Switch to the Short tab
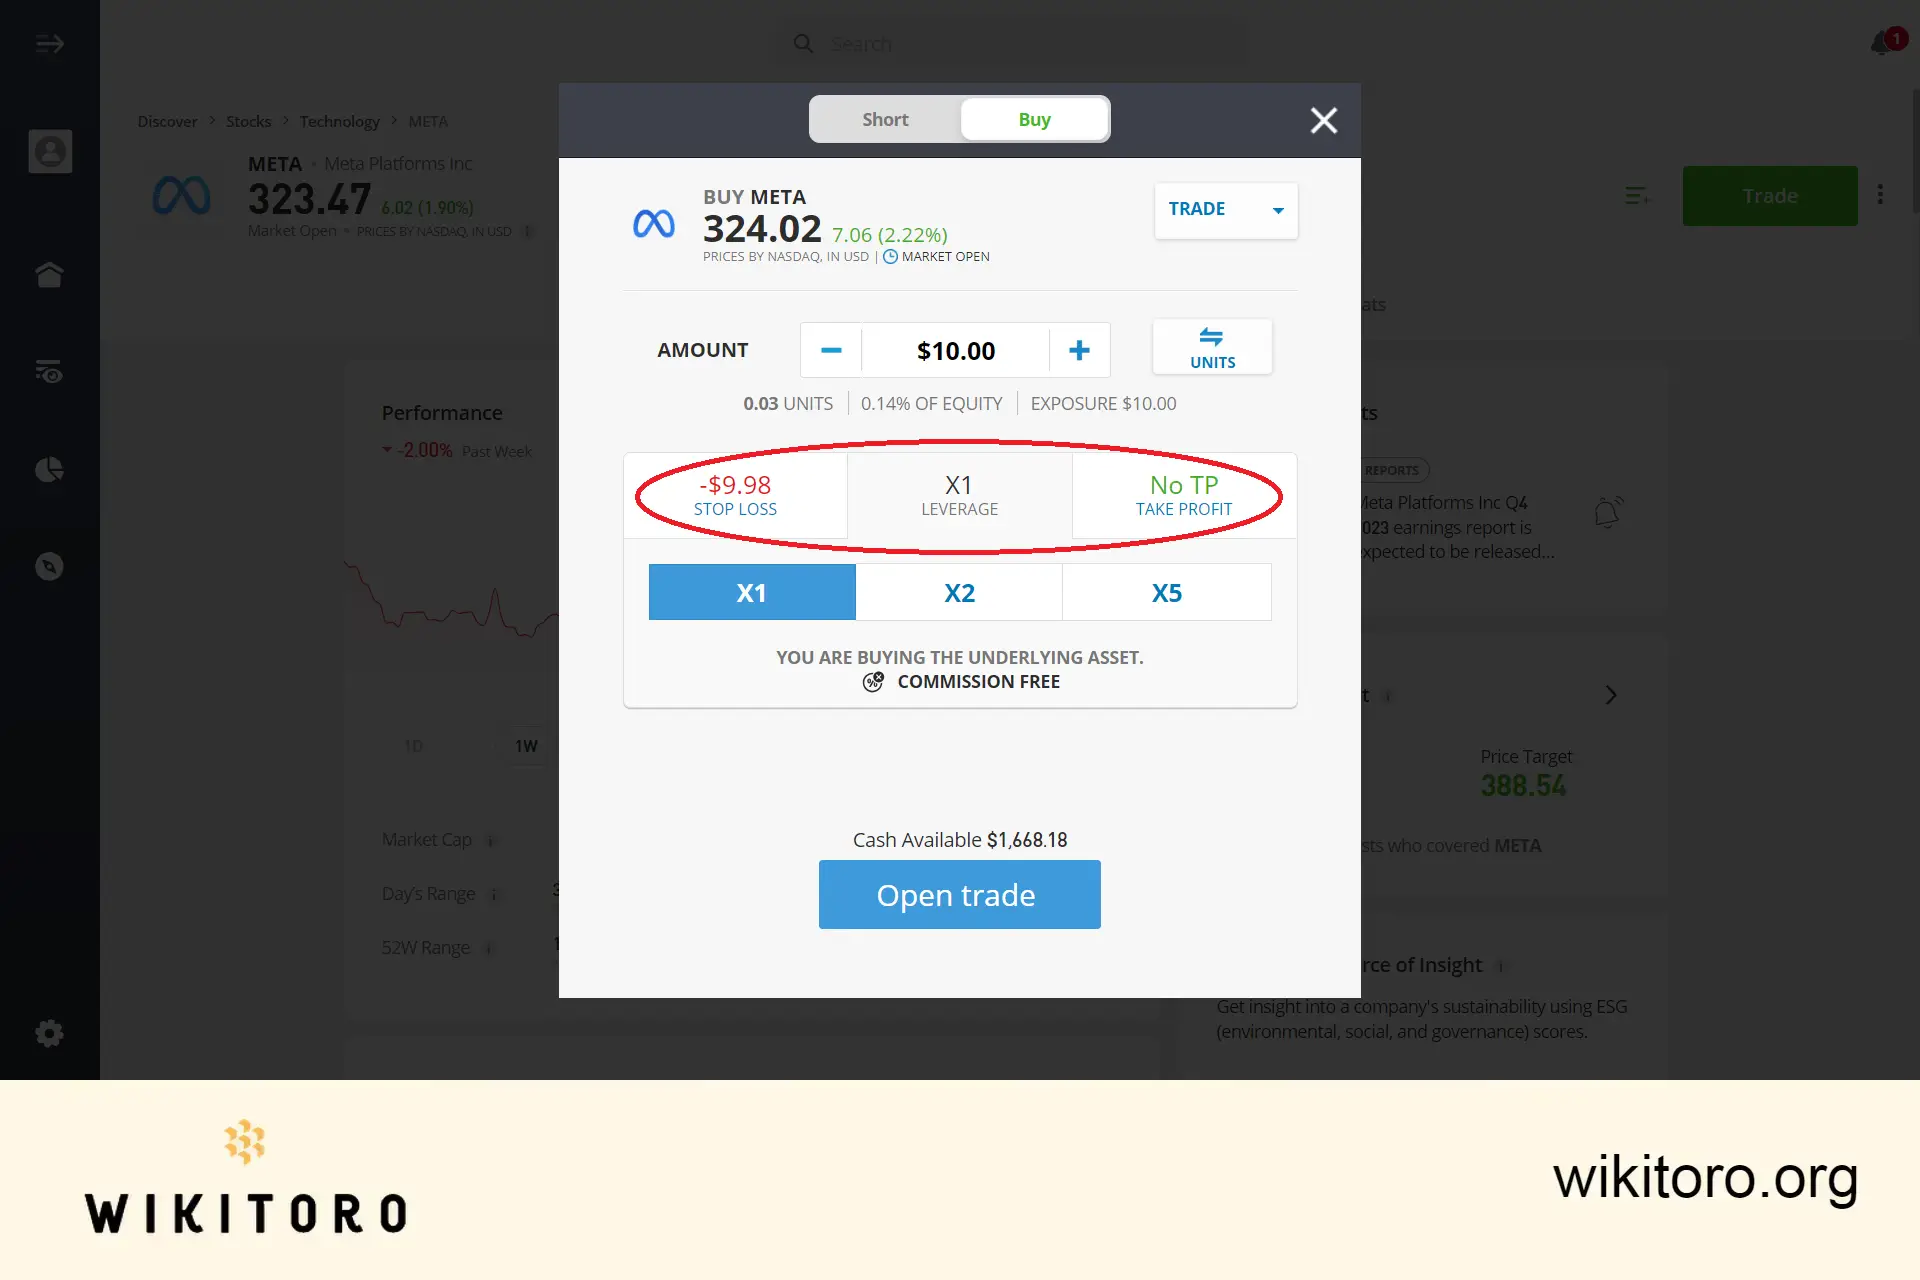 (x=886, y=119)
